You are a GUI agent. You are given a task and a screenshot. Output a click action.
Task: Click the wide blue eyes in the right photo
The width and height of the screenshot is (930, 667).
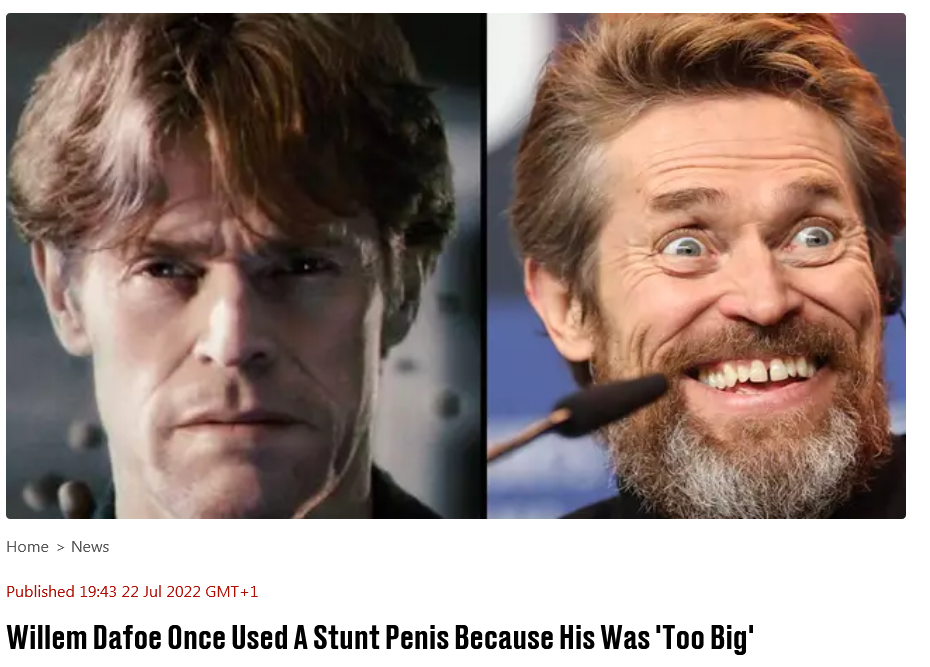749,241
